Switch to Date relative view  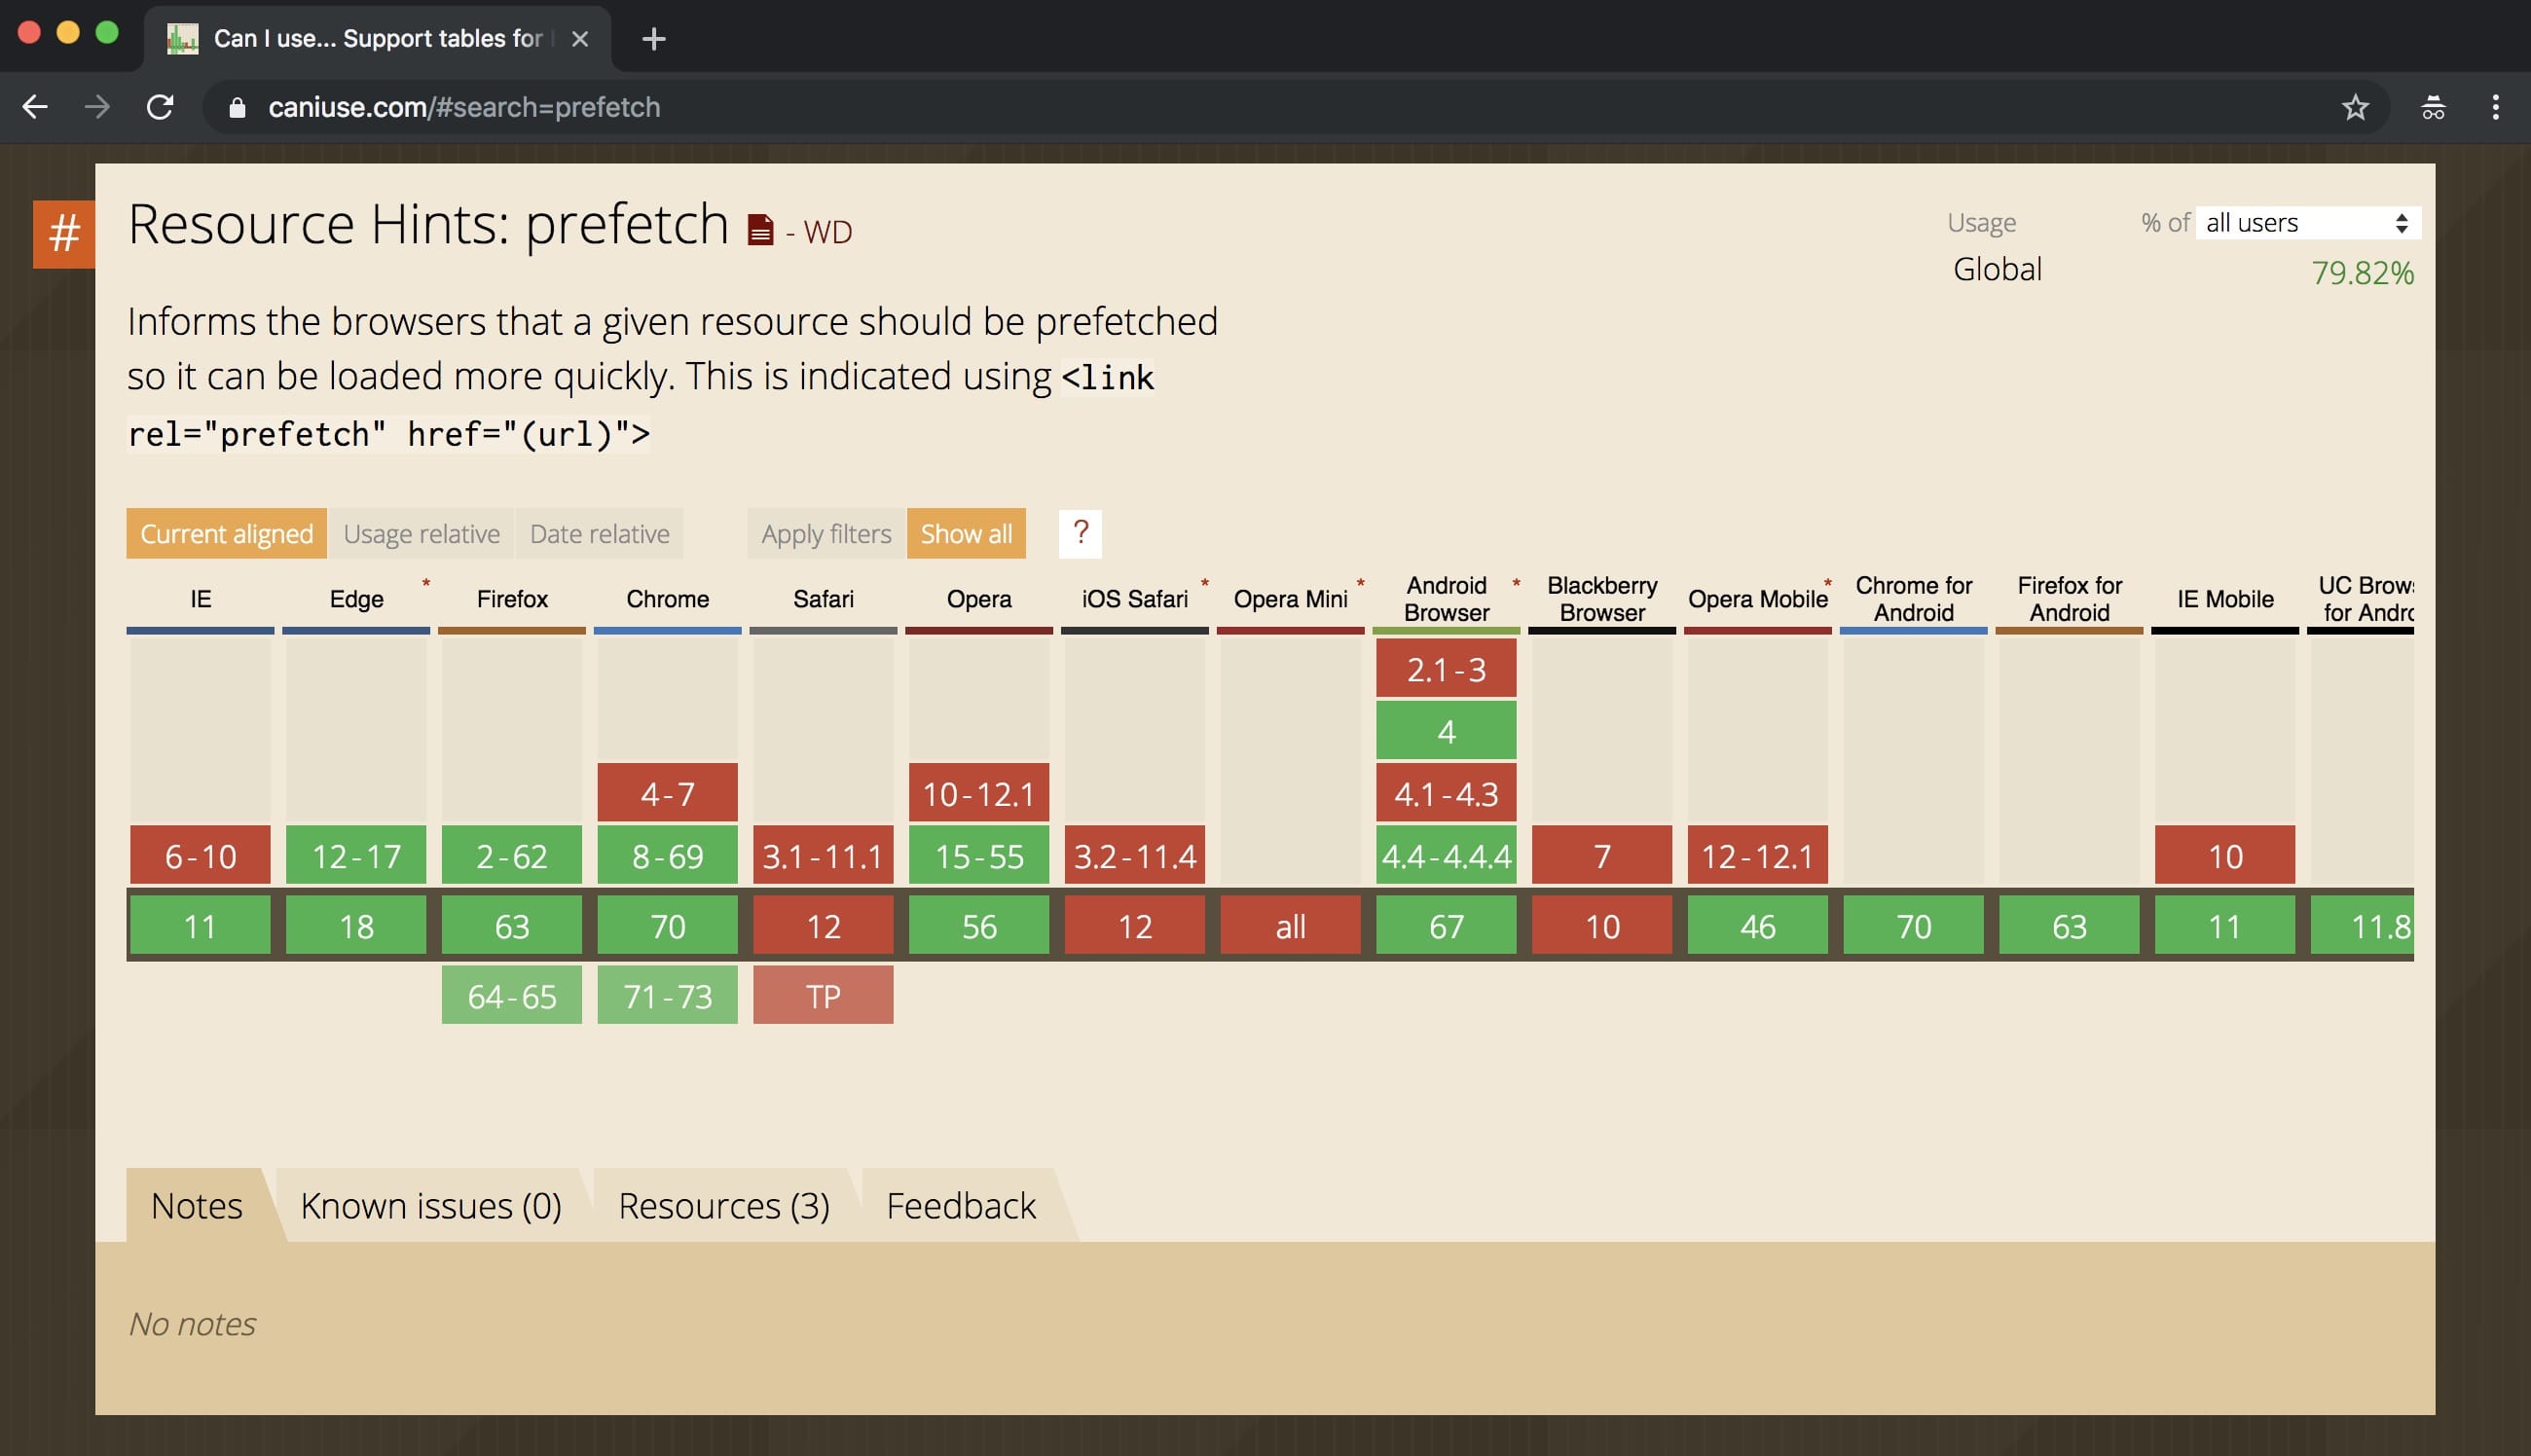599,534
